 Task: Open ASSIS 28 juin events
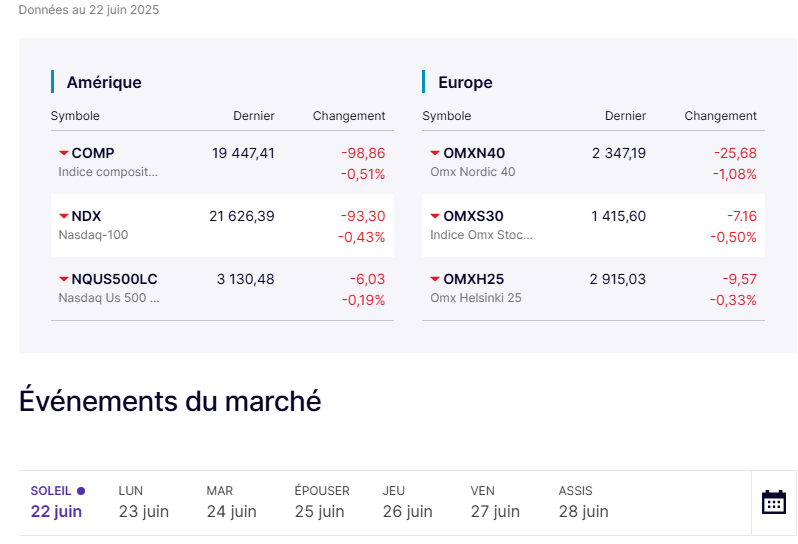583,502
